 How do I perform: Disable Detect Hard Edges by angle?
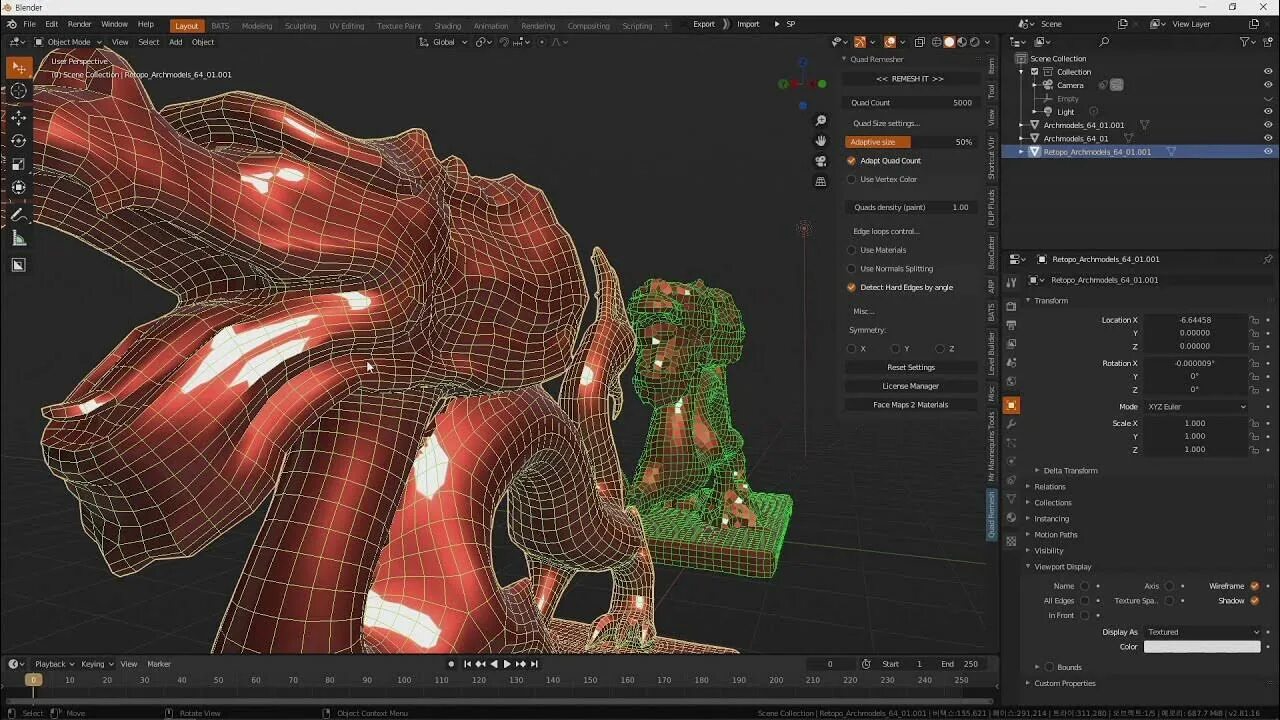(852, 287)
